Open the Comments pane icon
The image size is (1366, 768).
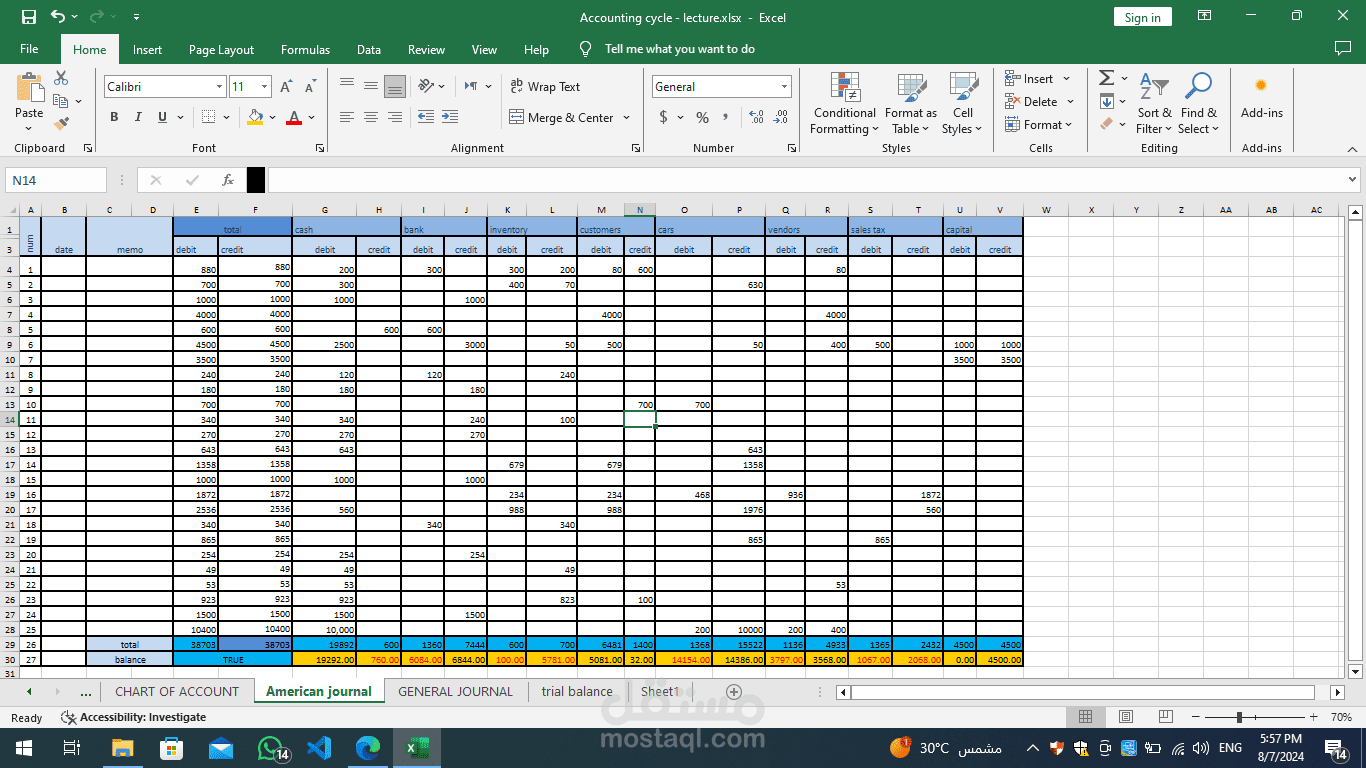(x=1342, y=48)
